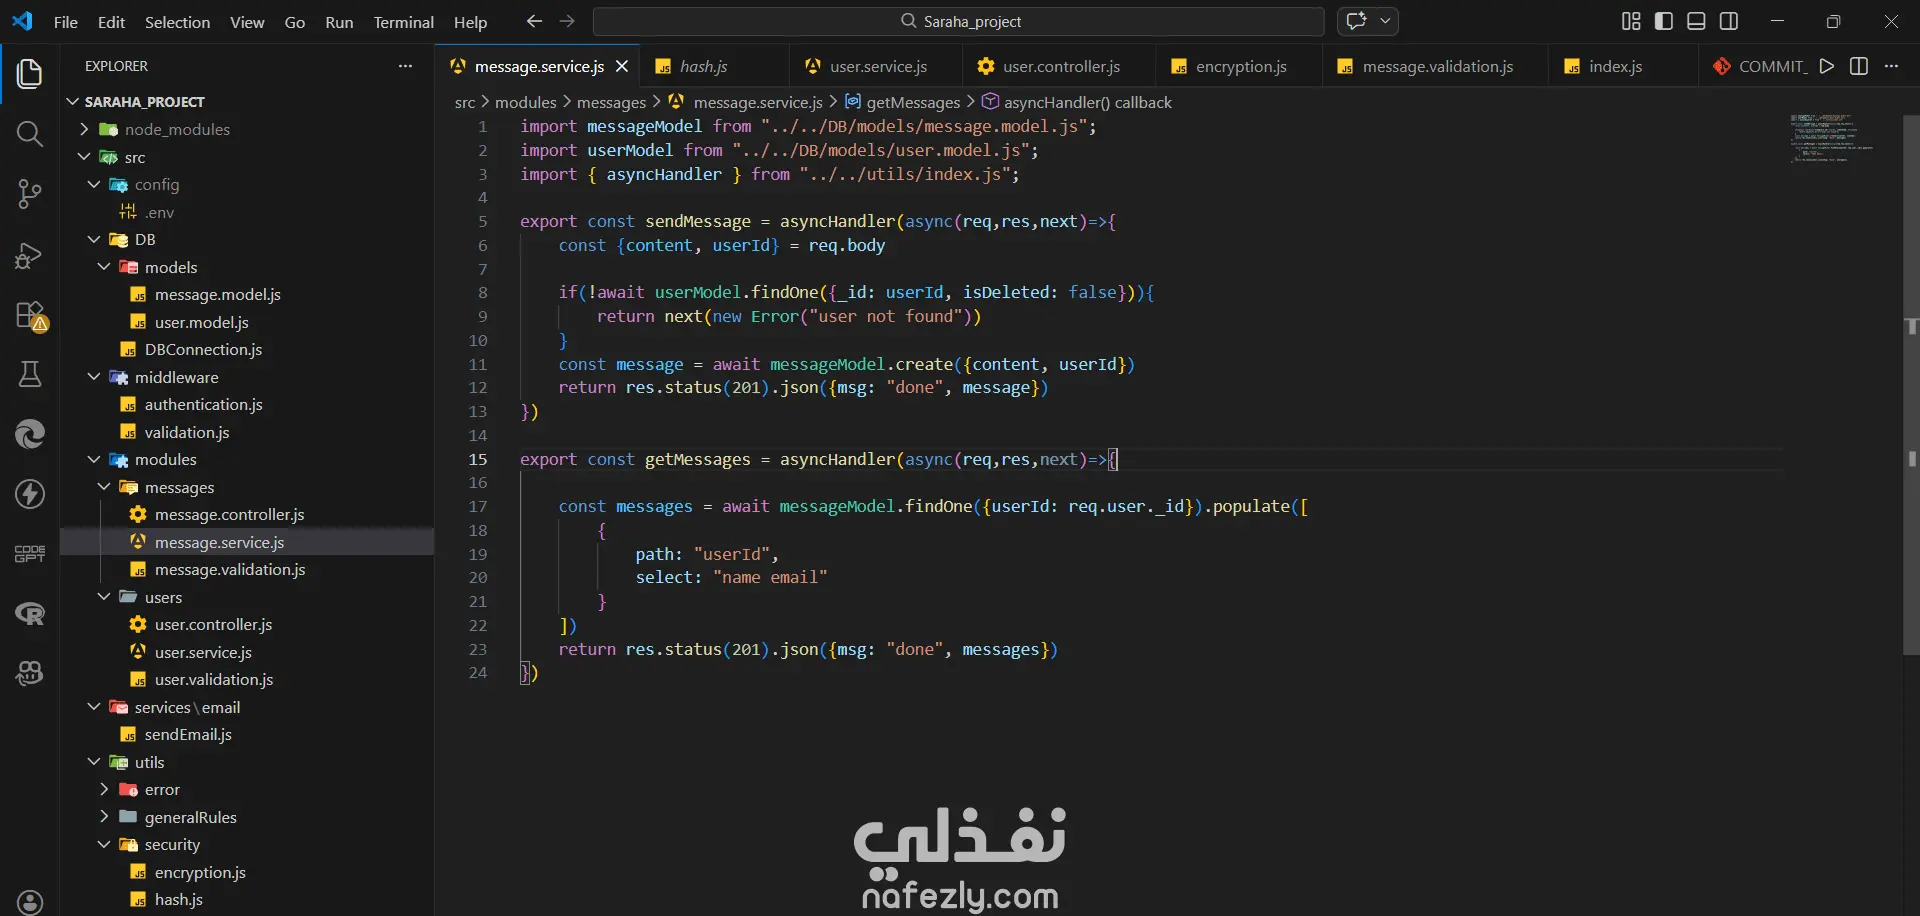Click the Saraha_project command center search
1920x916 pixels.
click(959, 21)
